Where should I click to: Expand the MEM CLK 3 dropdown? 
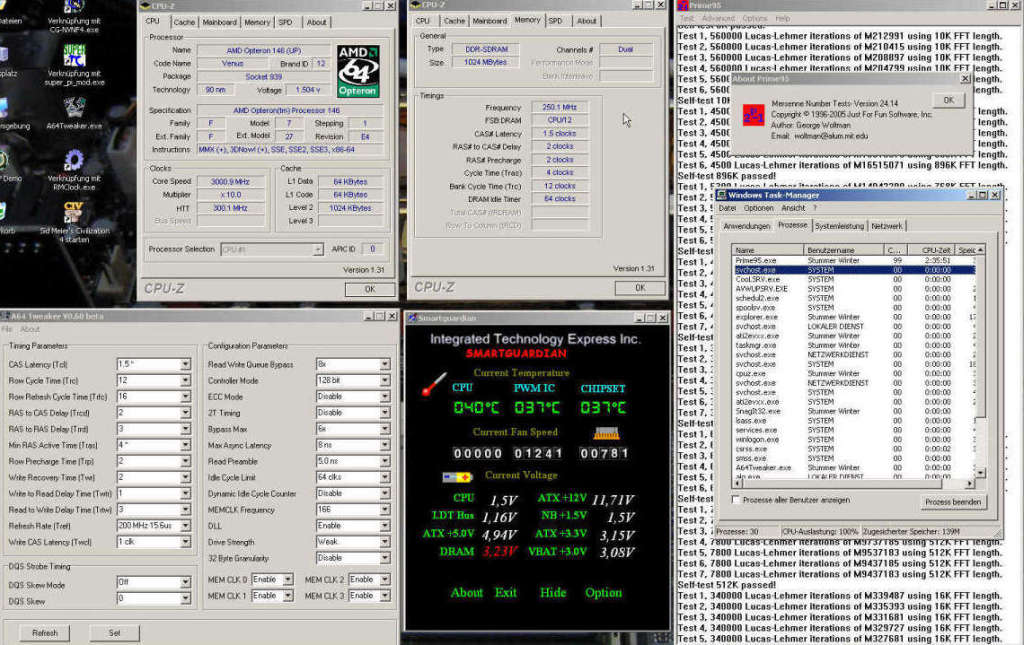pos(385,596)
